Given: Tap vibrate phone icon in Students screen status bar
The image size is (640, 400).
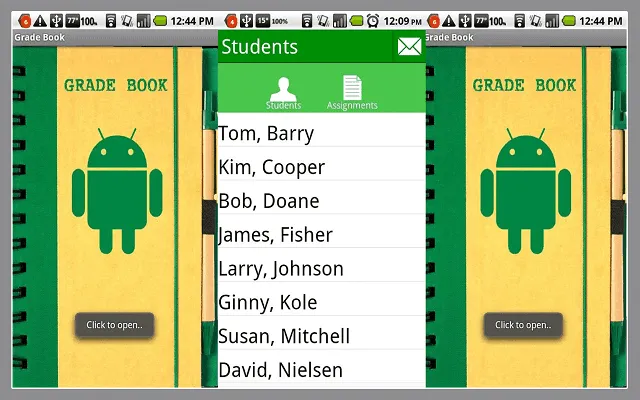Looking at the screenshot, I should click(x=323, y=21).
